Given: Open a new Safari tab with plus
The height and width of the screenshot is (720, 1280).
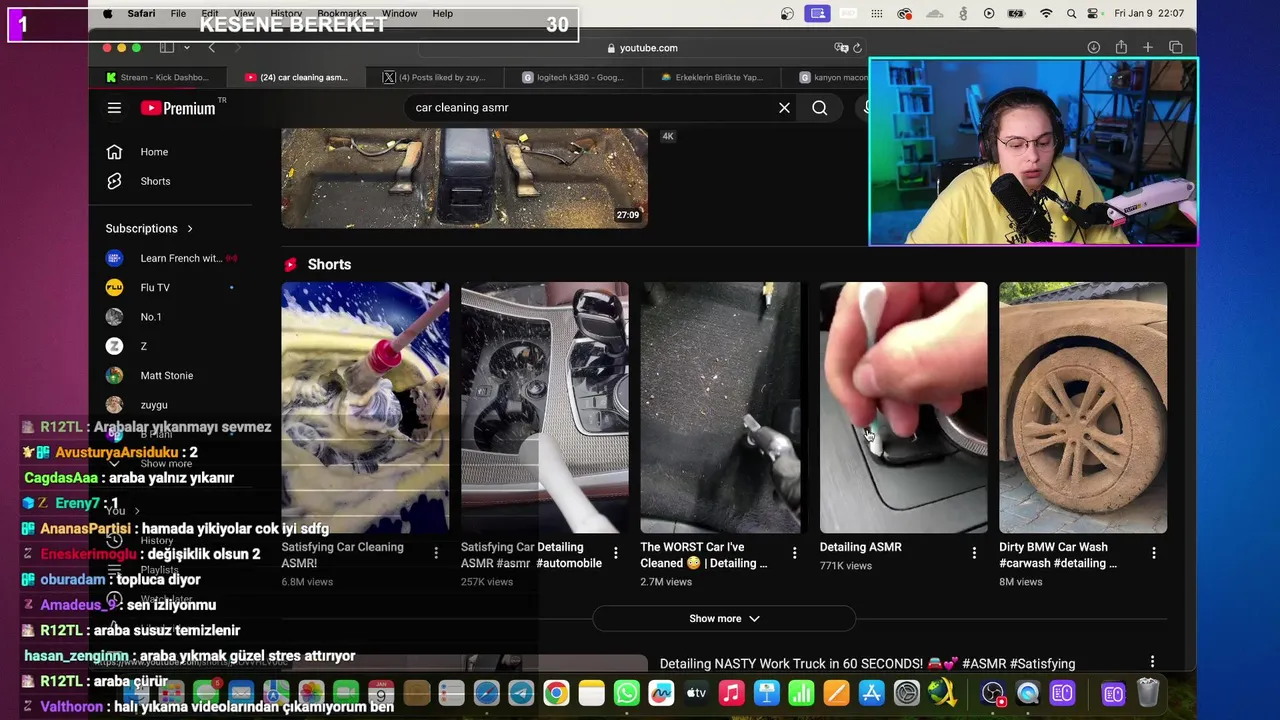Looking at the screenshot, I should (x=1148, y=48).
